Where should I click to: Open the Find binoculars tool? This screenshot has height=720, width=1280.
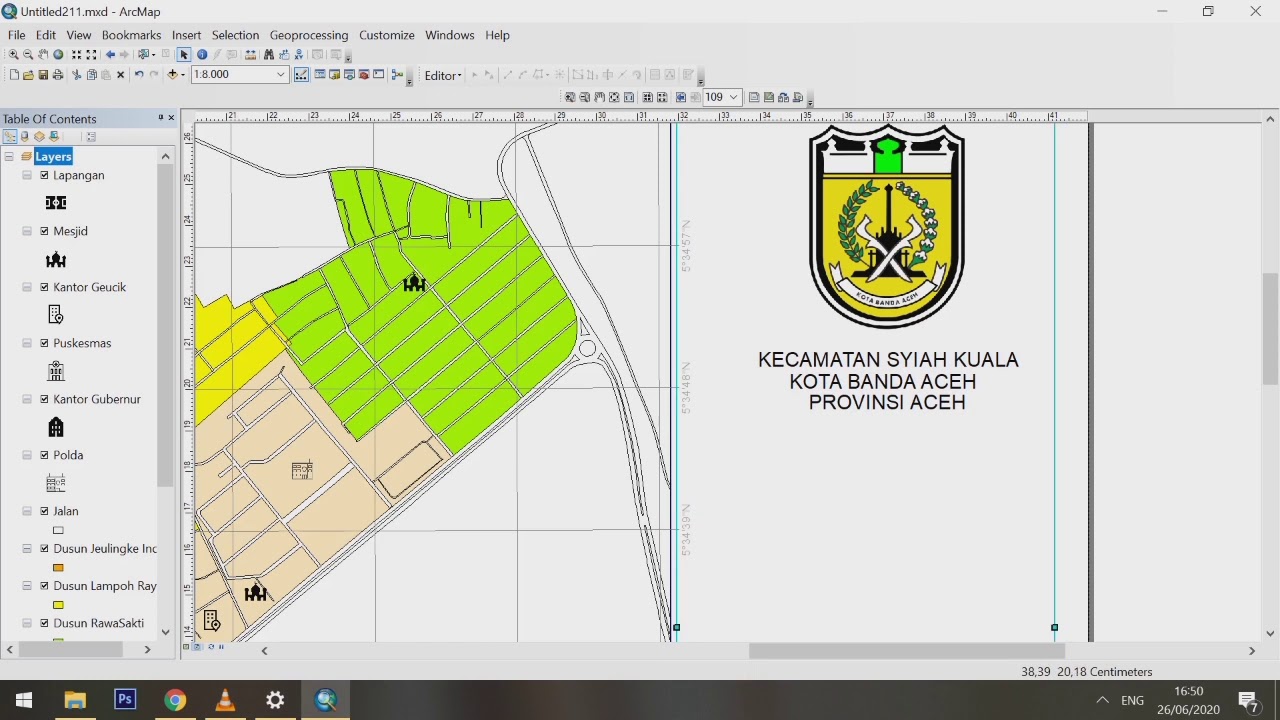(269, 55)
